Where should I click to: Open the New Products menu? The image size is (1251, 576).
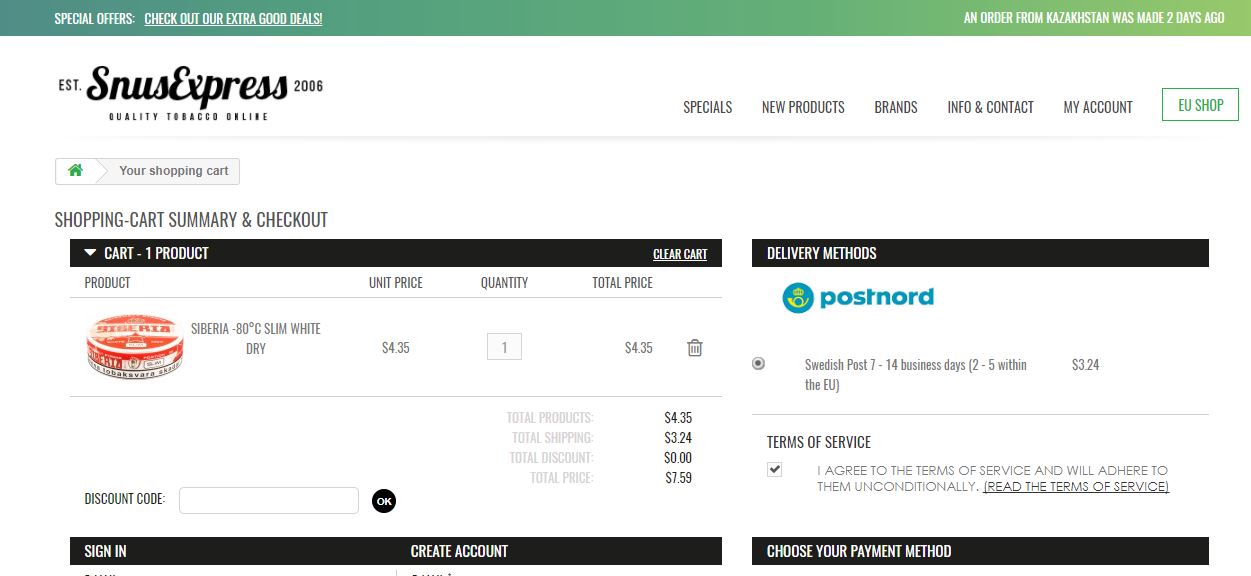click(803, 107)
